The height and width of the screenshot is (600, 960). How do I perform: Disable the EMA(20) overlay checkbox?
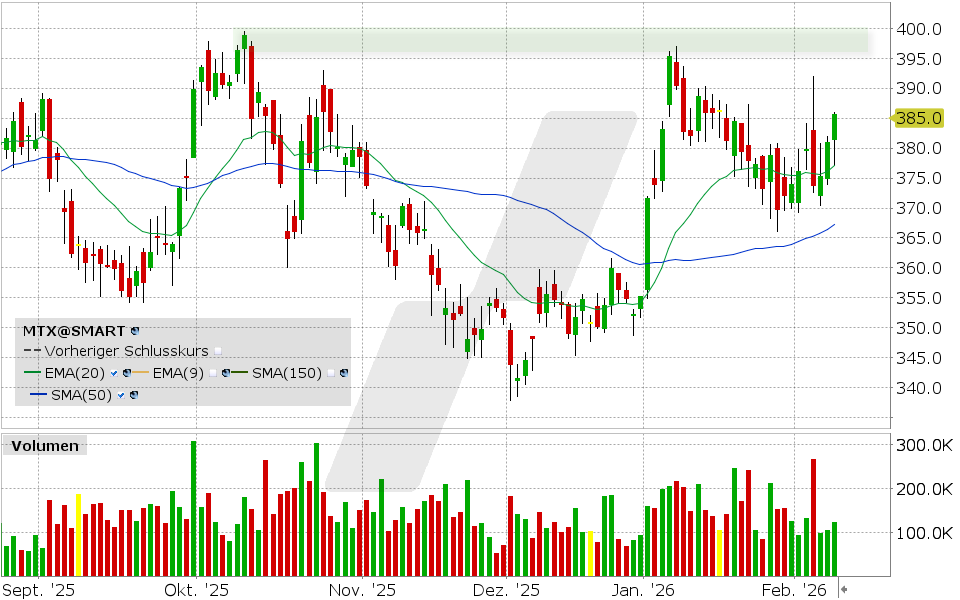click(112, 373)
